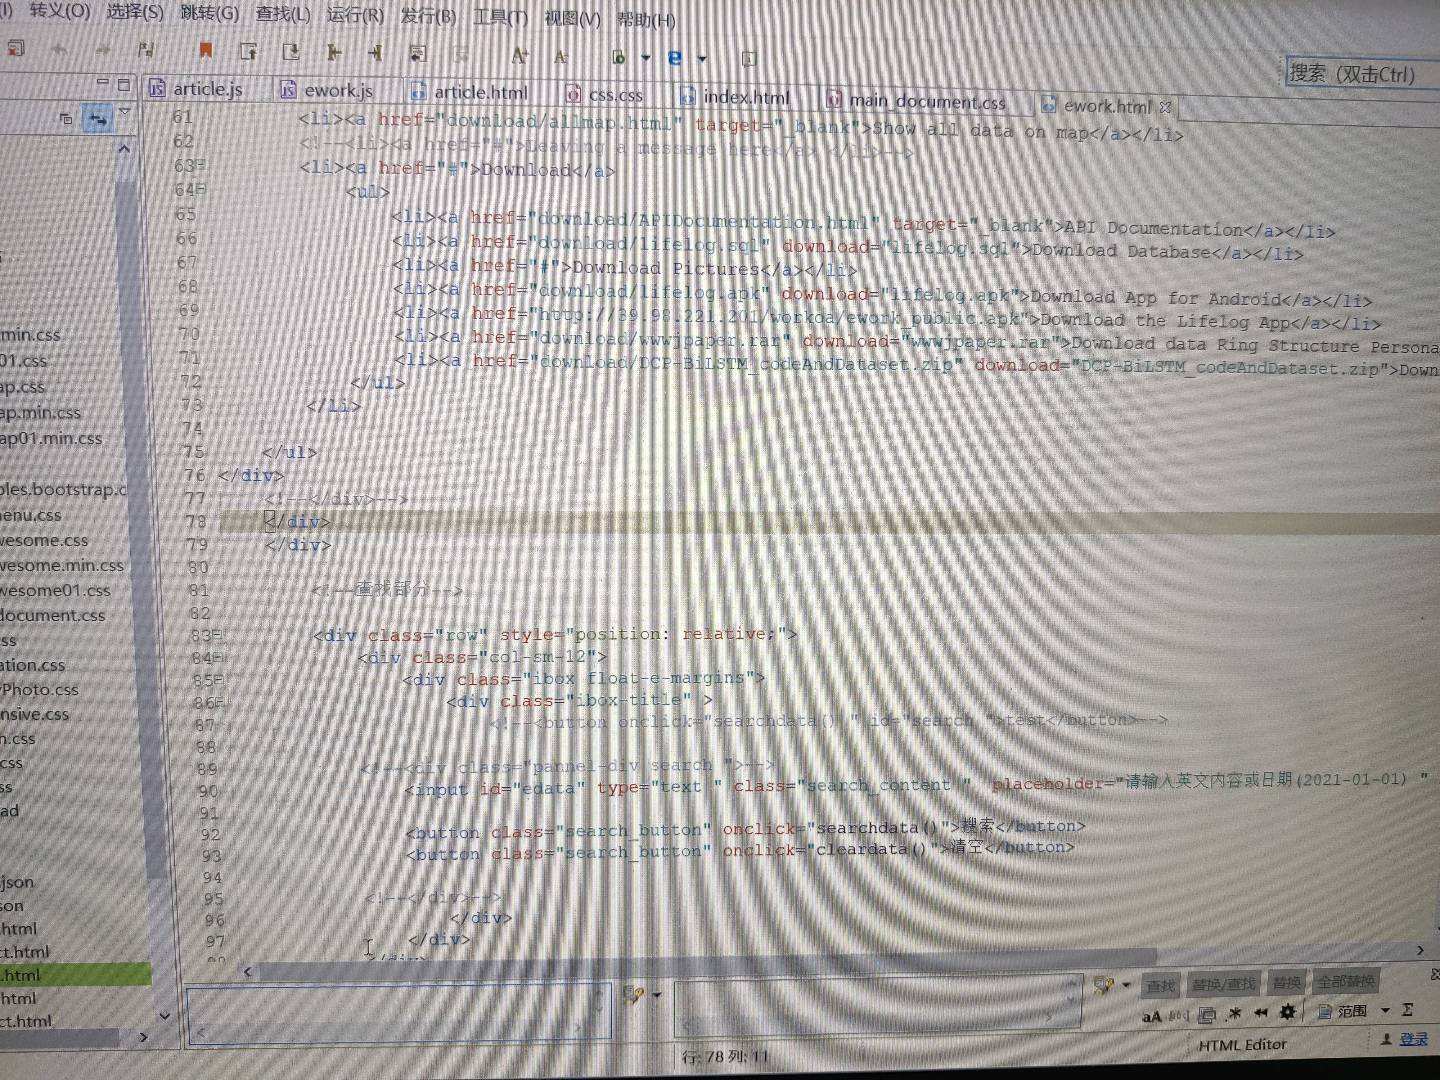Expand the project panel view menu triangle
Screen dimensions: 1440x1080
click(125, 113)
